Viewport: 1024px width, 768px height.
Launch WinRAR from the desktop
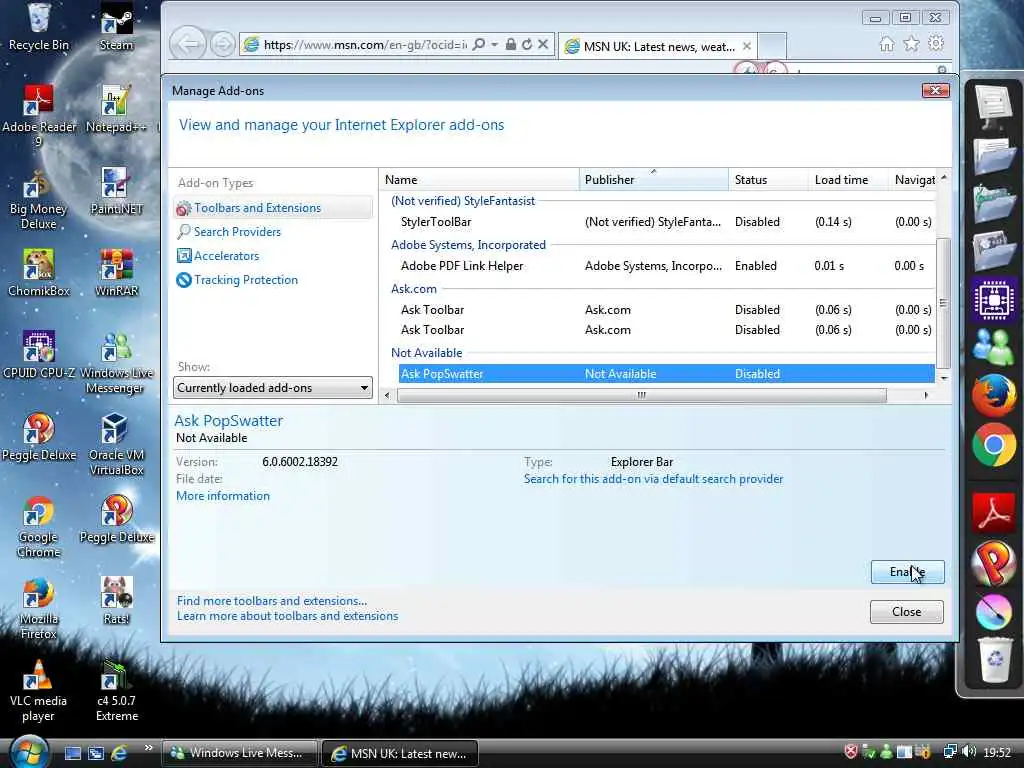pyautogui.click(x=116, y=273)
